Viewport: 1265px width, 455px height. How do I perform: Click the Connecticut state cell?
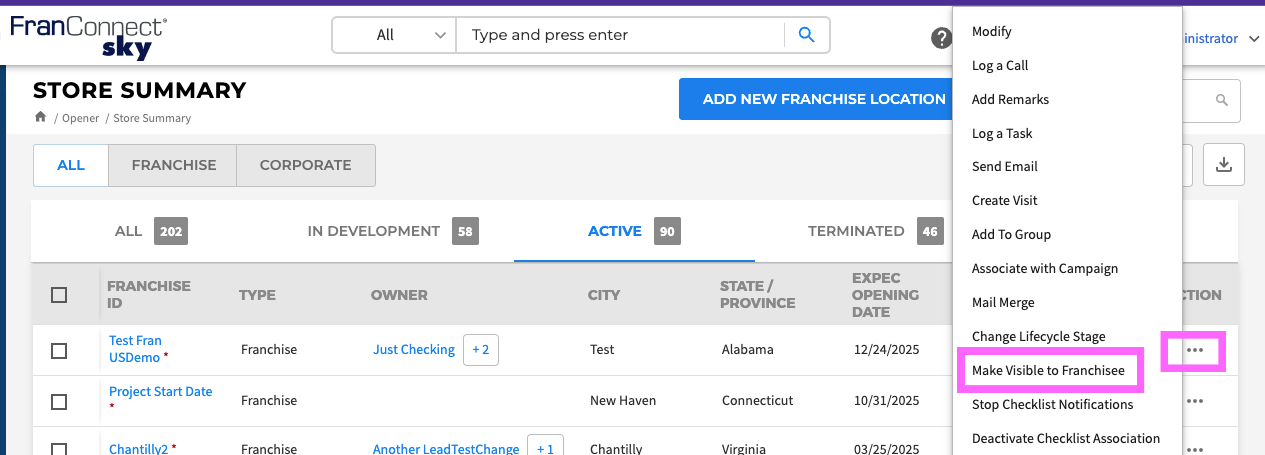757,401
